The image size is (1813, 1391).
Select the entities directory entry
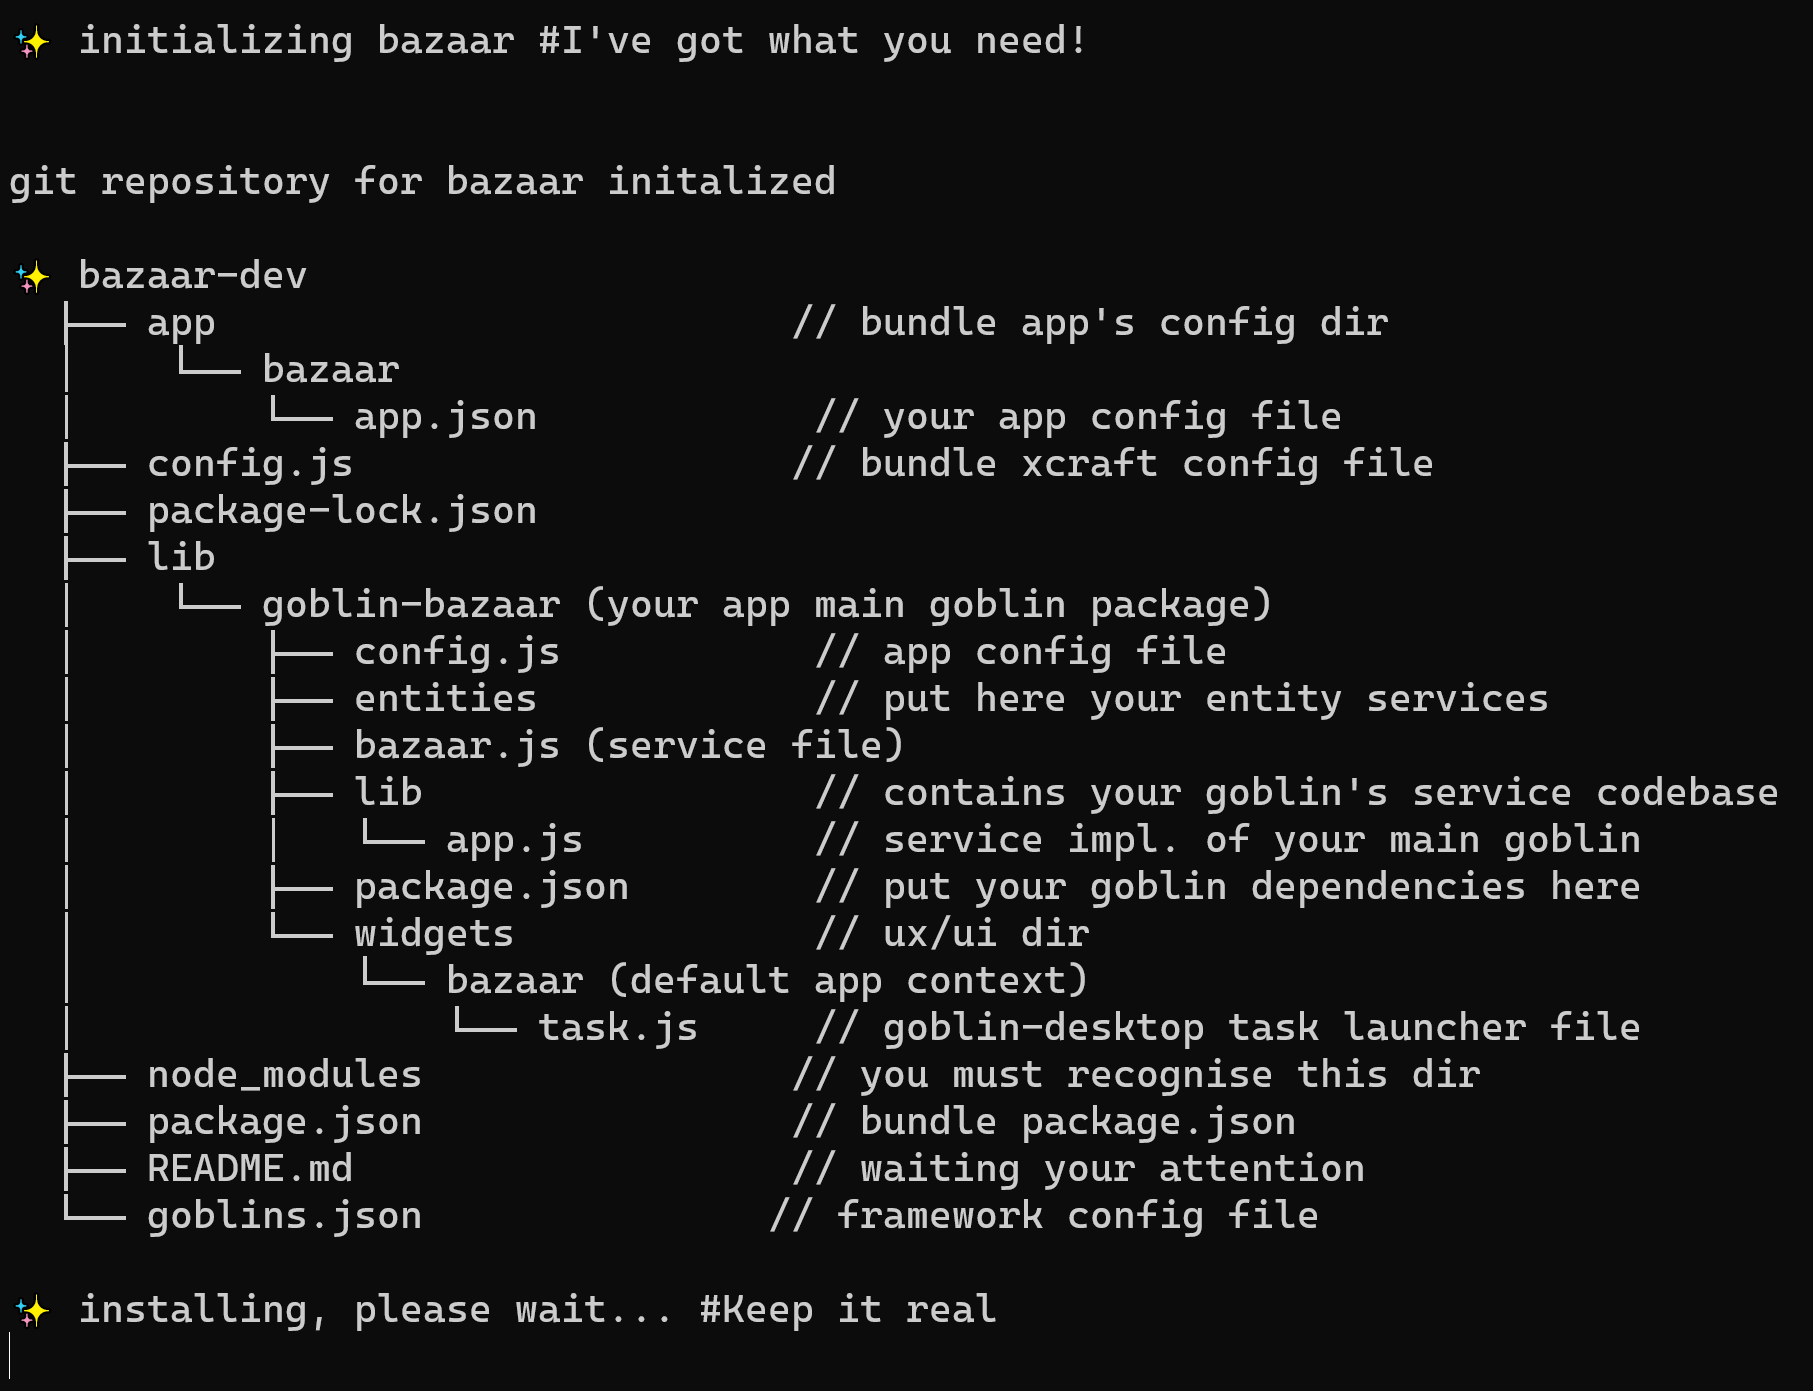tap(445, 699)
